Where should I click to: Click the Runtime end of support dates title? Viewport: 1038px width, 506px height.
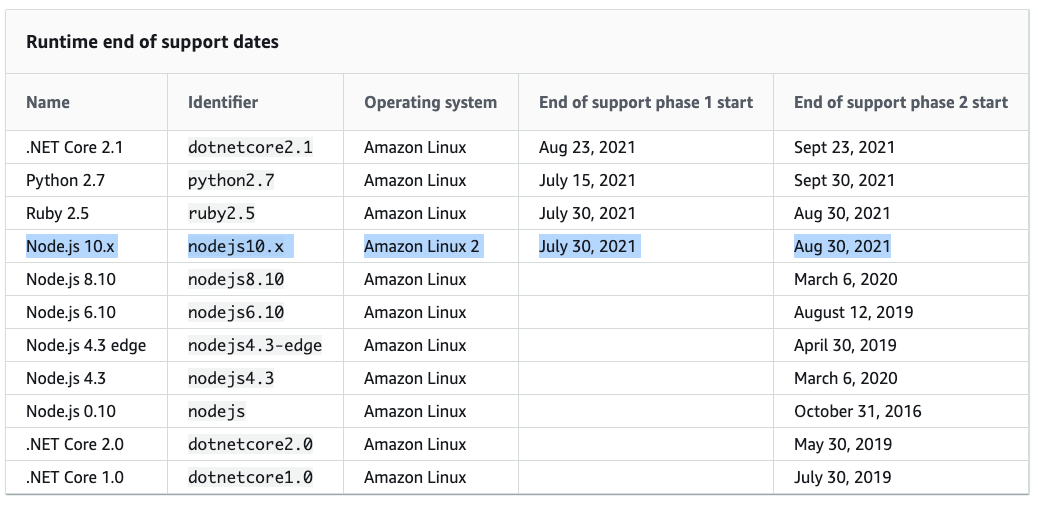click(x=152, y=42)
